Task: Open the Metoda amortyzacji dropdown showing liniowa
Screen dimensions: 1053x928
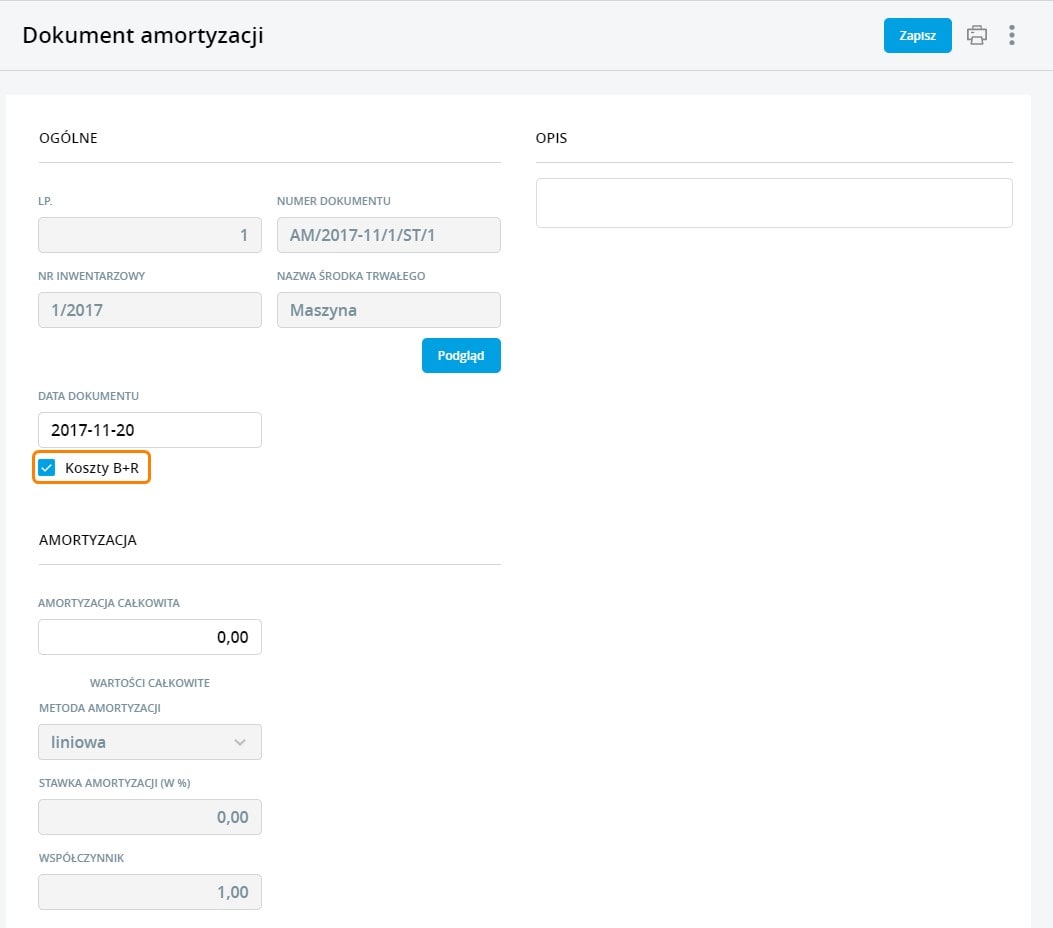Action: [x=150, y=742]
